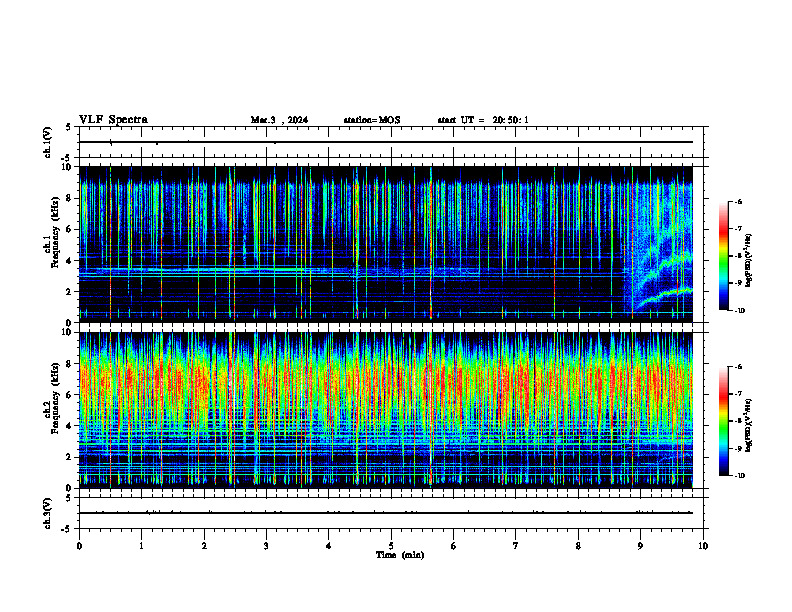Select the "start UT = 20:50: 1" text
This screenshot has width=792, height=612.
pyautogui.click(x=483, y=120)
